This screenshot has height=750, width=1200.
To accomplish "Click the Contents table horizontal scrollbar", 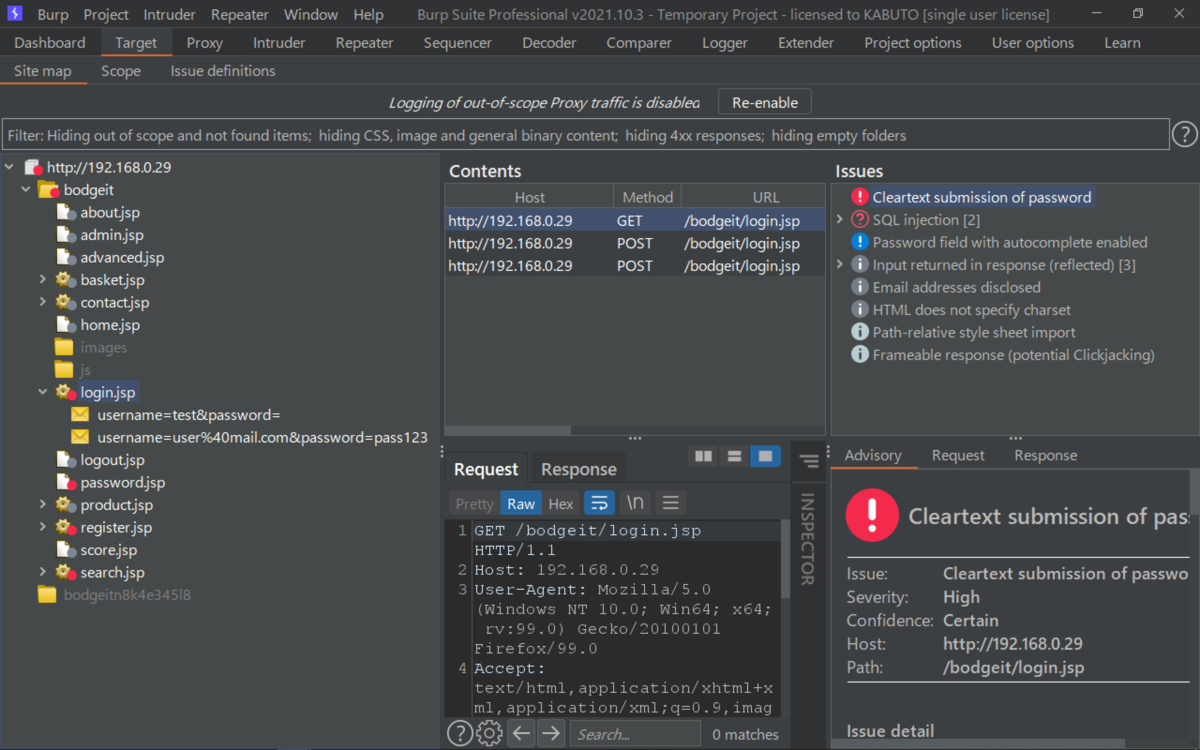I will [509, 430].
